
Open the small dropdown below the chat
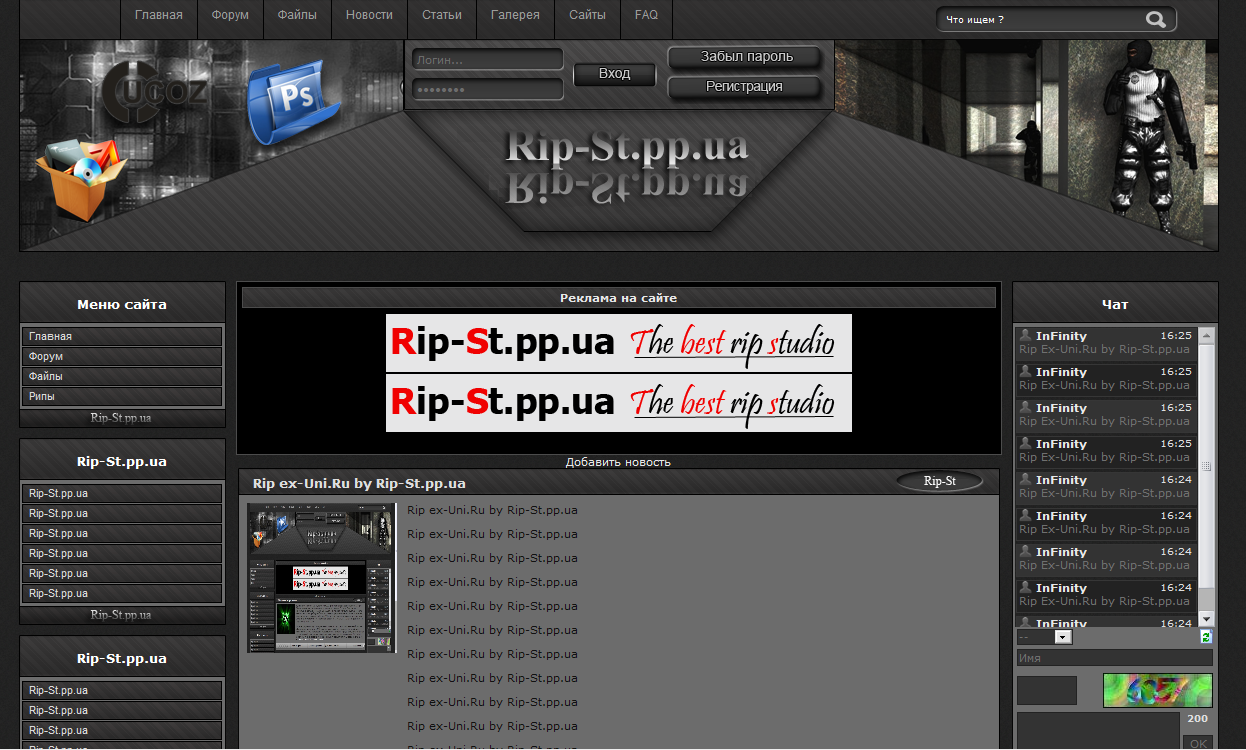click(1045, 637)
